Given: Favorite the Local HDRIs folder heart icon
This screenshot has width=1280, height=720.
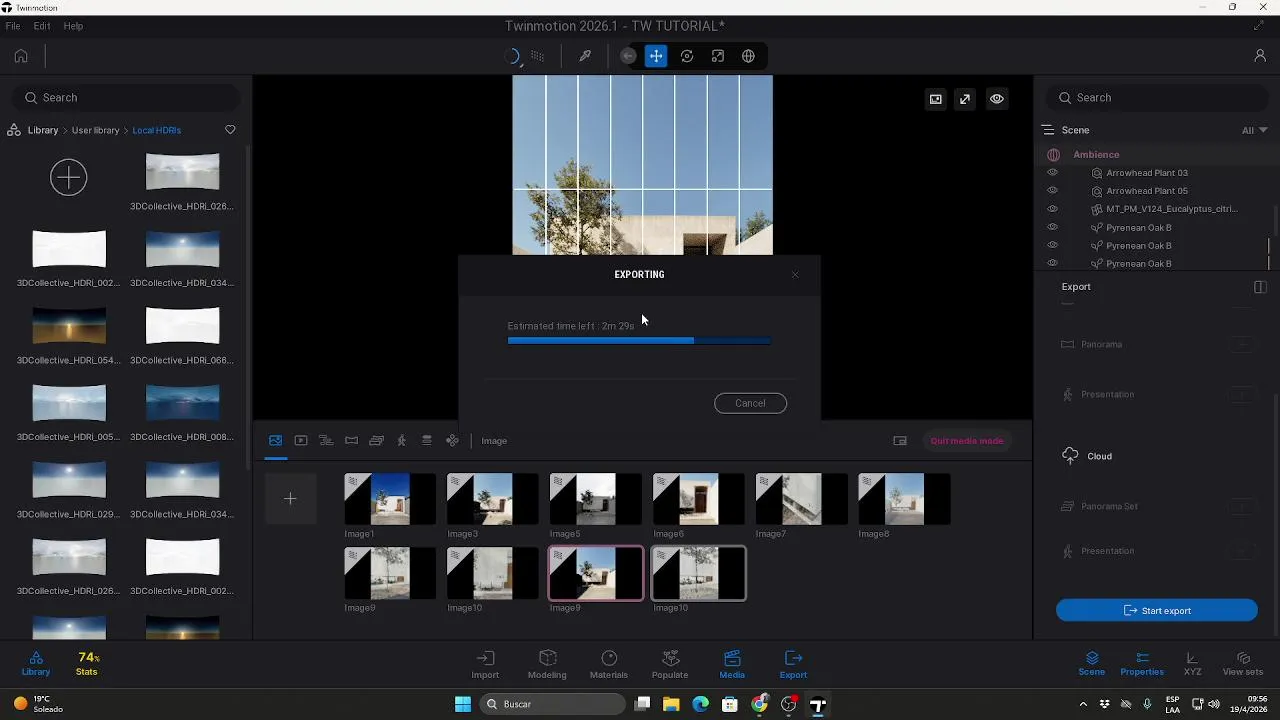Looking at the screenshot, I should pos(230,130).
